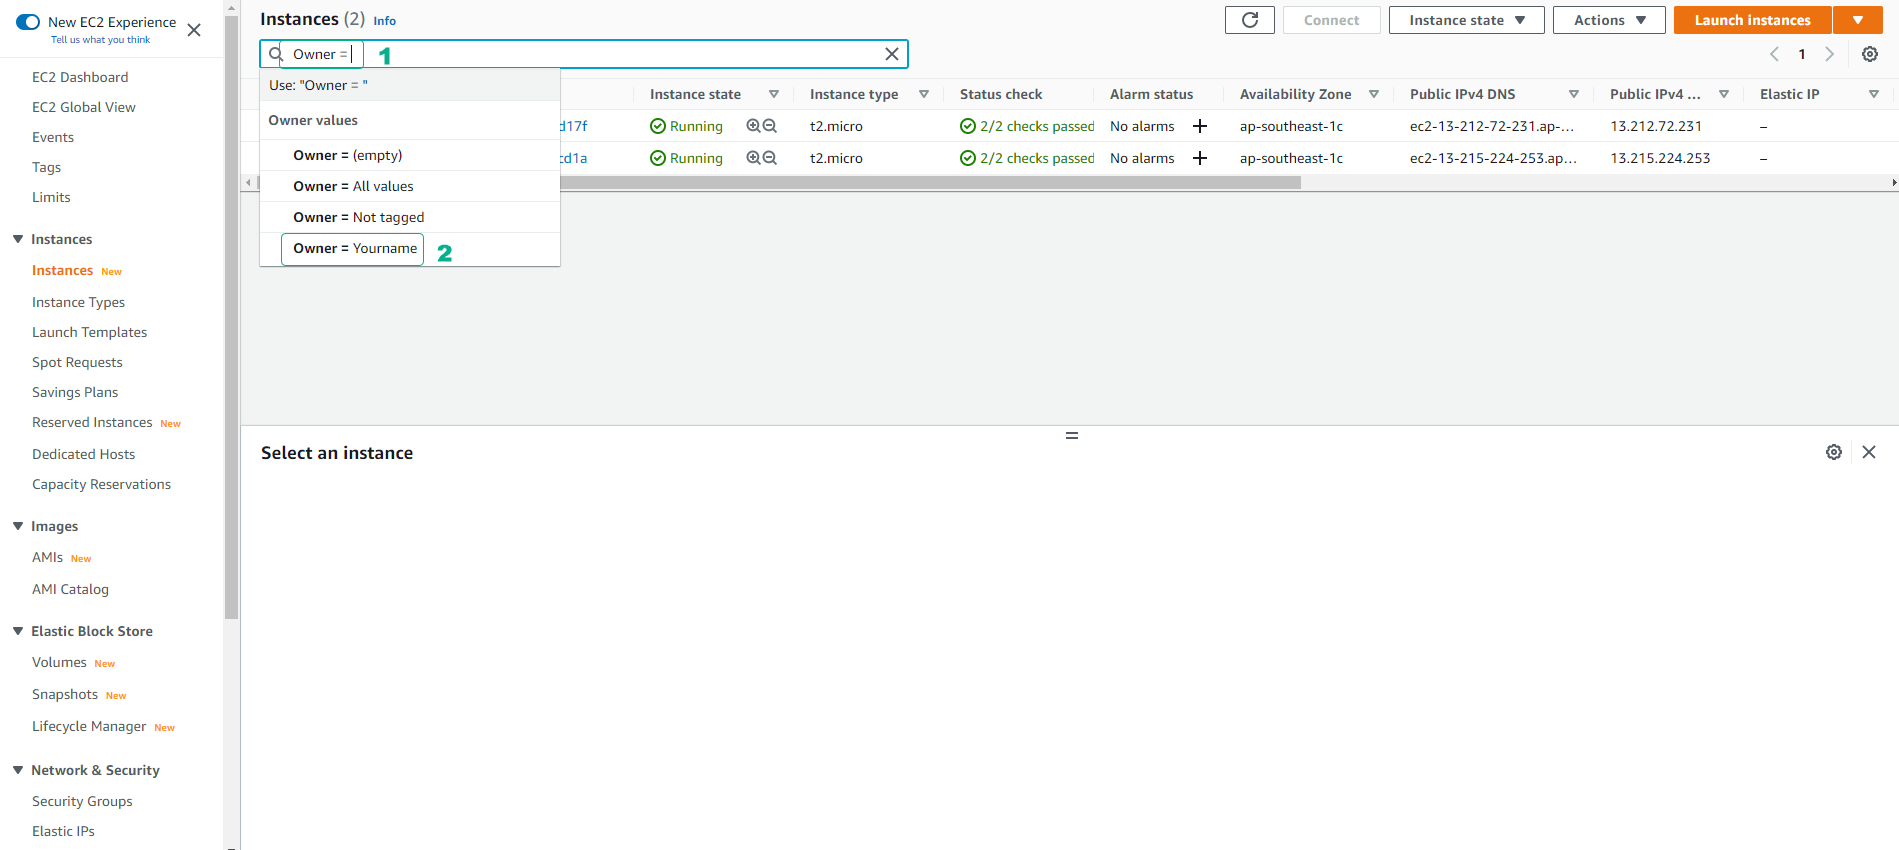The image size is (1899, 850).
Task: Click the panel resize handle icon
Action: (1072, 436)
